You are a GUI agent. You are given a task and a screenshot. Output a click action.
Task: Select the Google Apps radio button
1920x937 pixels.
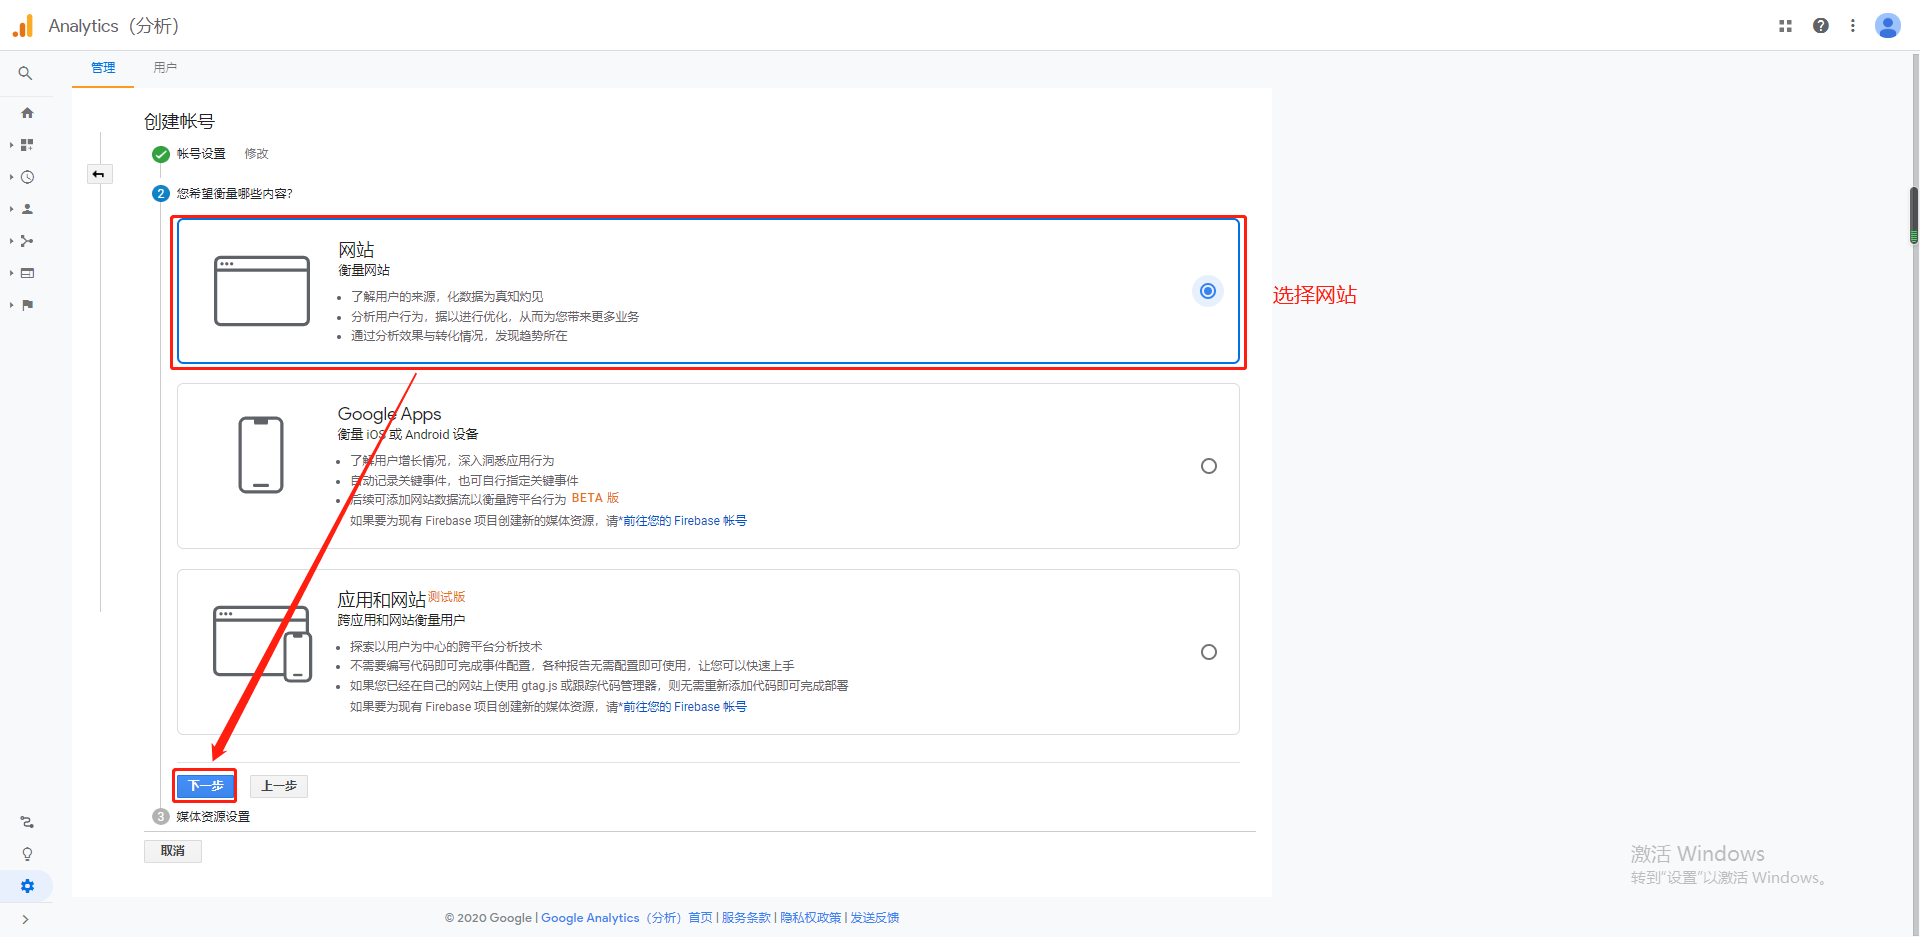coord(1208,466)
